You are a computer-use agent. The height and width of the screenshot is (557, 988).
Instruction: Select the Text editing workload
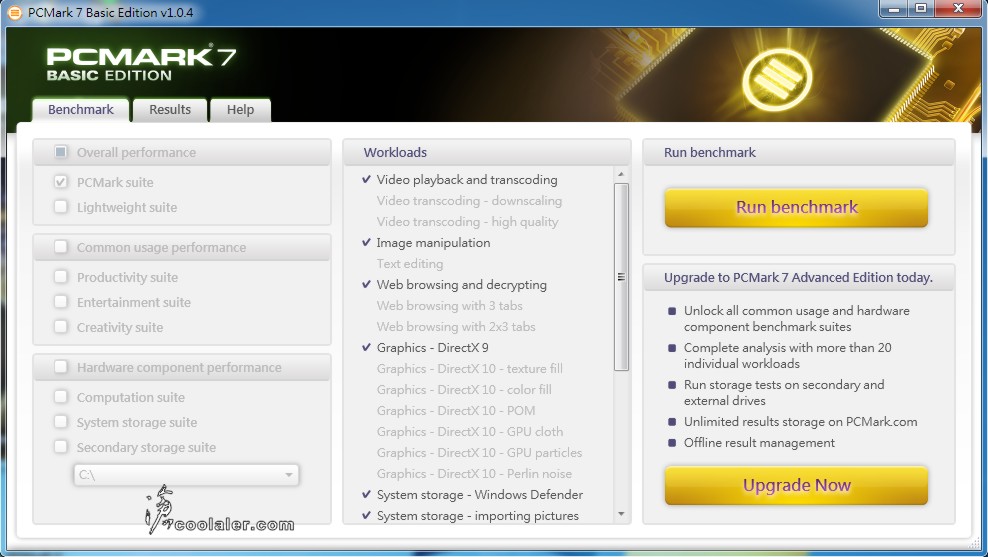[410, 263]
